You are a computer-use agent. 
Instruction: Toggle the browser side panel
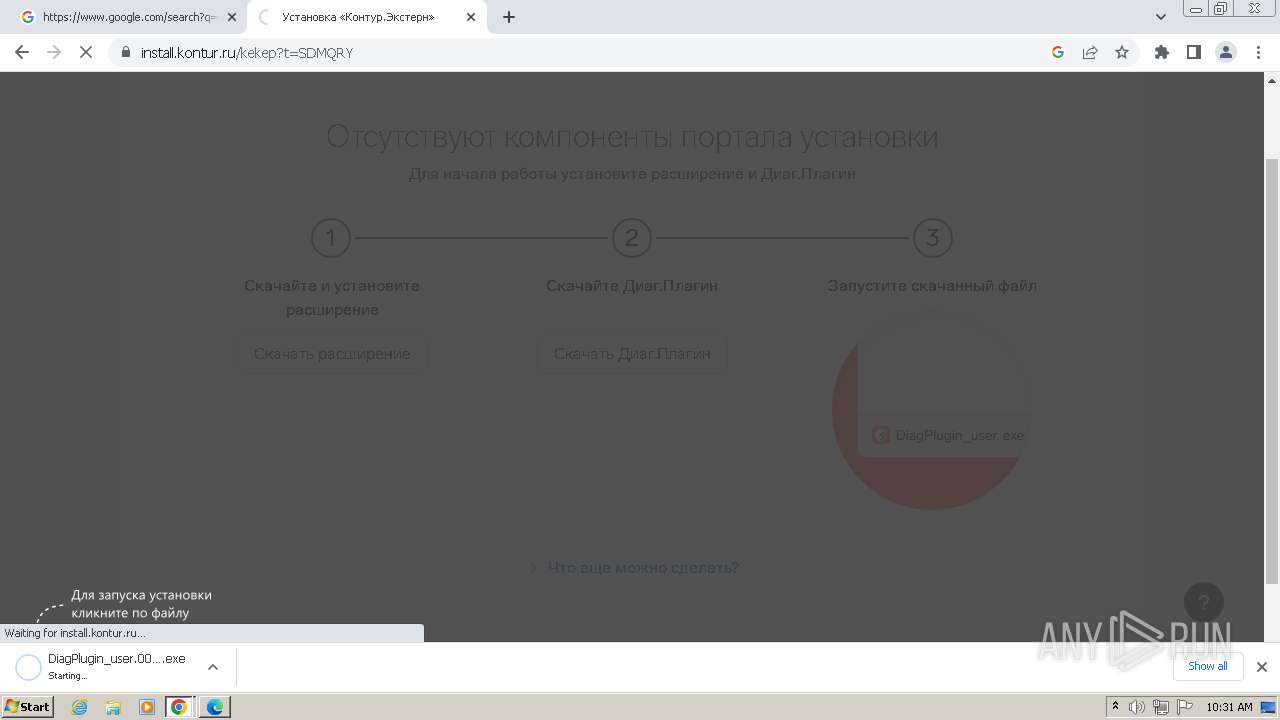click(x=1194, y=52)
